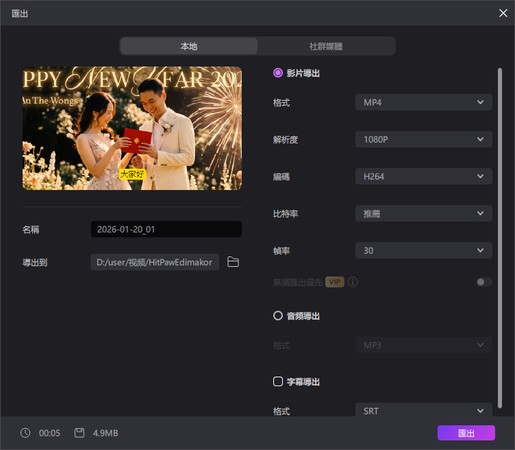The height and width of the screenshot is (450, 515).
Task: Open the MP4 format dropdown
Action: (x=423, y=102)
